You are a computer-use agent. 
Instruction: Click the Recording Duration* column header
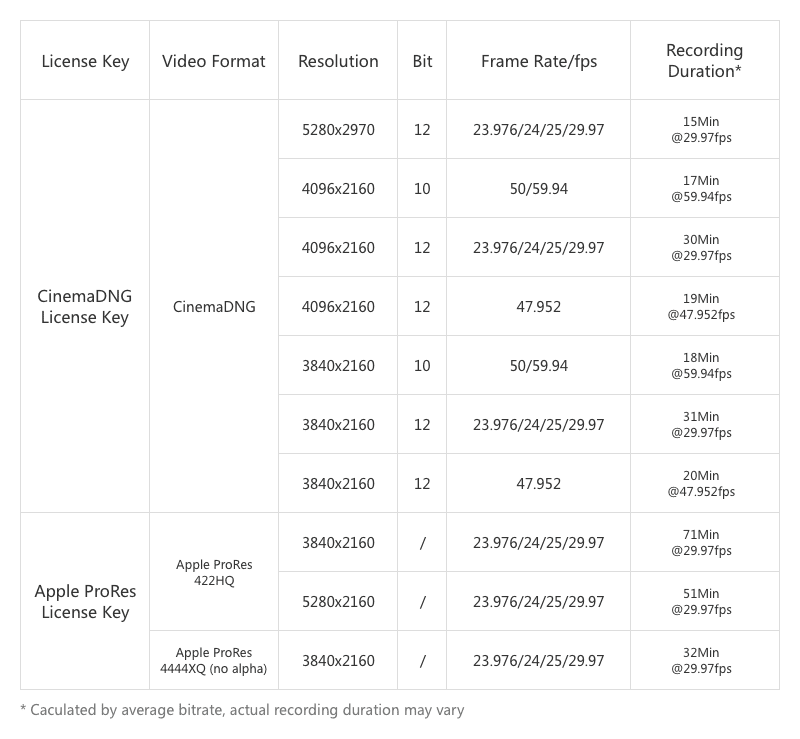point(704,60)
